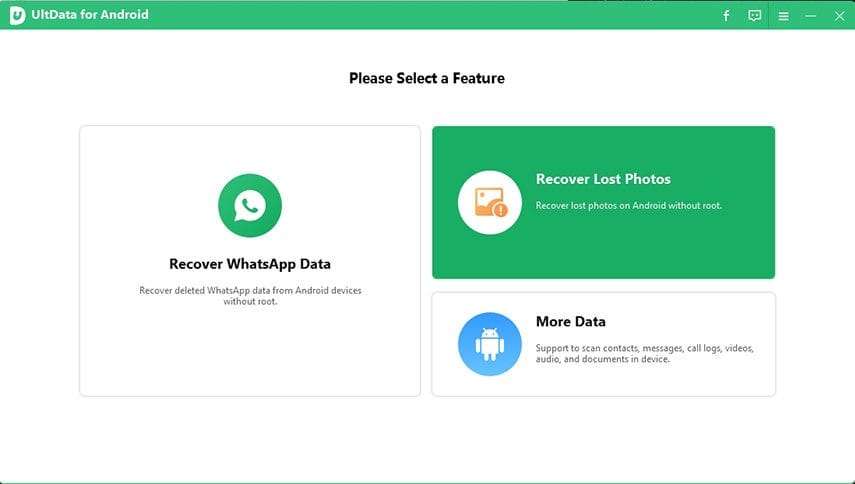Open the Facebook page icon
The image size is (855, 484).
[726, 16]
